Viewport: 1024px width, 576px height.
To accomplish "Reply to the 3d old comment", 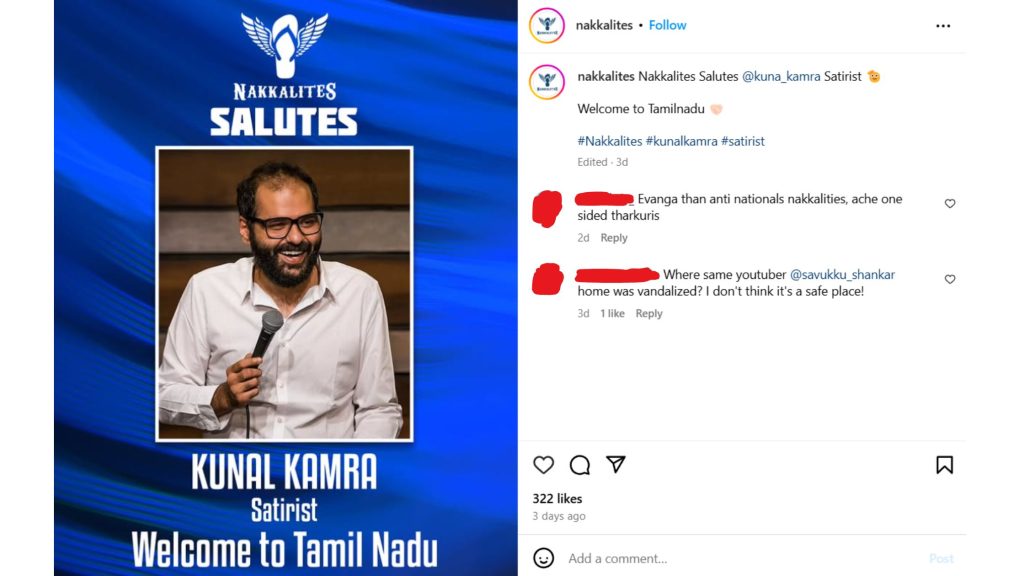I will [649, 313].
